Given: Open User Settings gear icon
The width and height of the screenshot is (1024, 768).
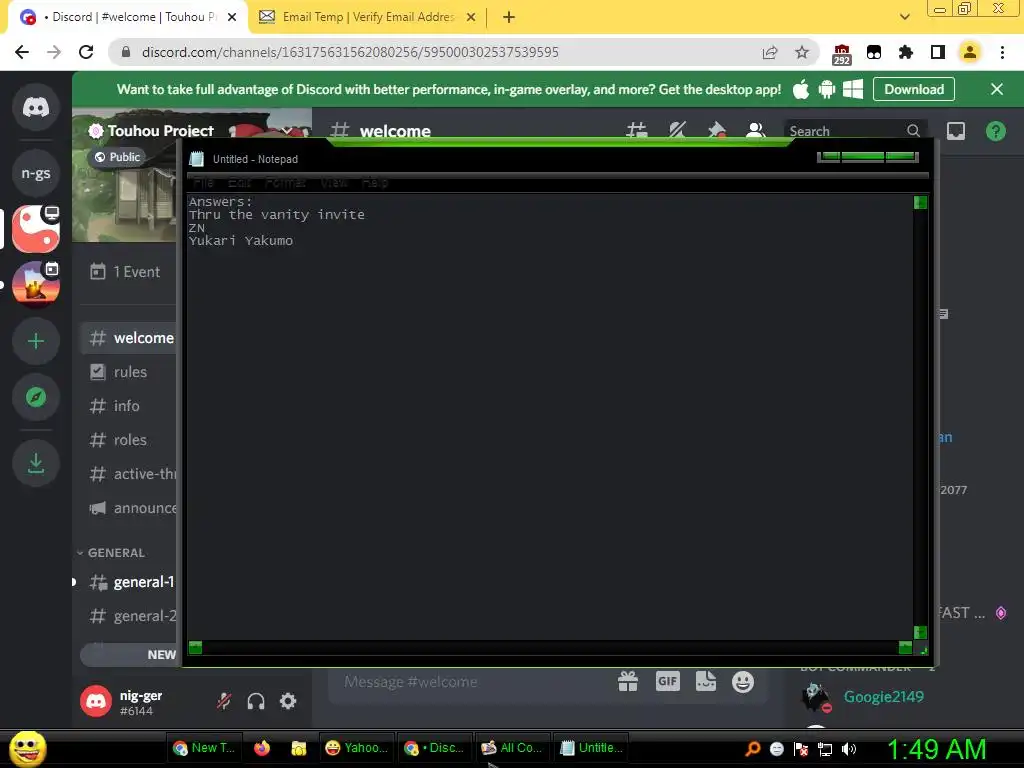Looking at the screenshot, I should pyautogui.click(x=288, y=701).
